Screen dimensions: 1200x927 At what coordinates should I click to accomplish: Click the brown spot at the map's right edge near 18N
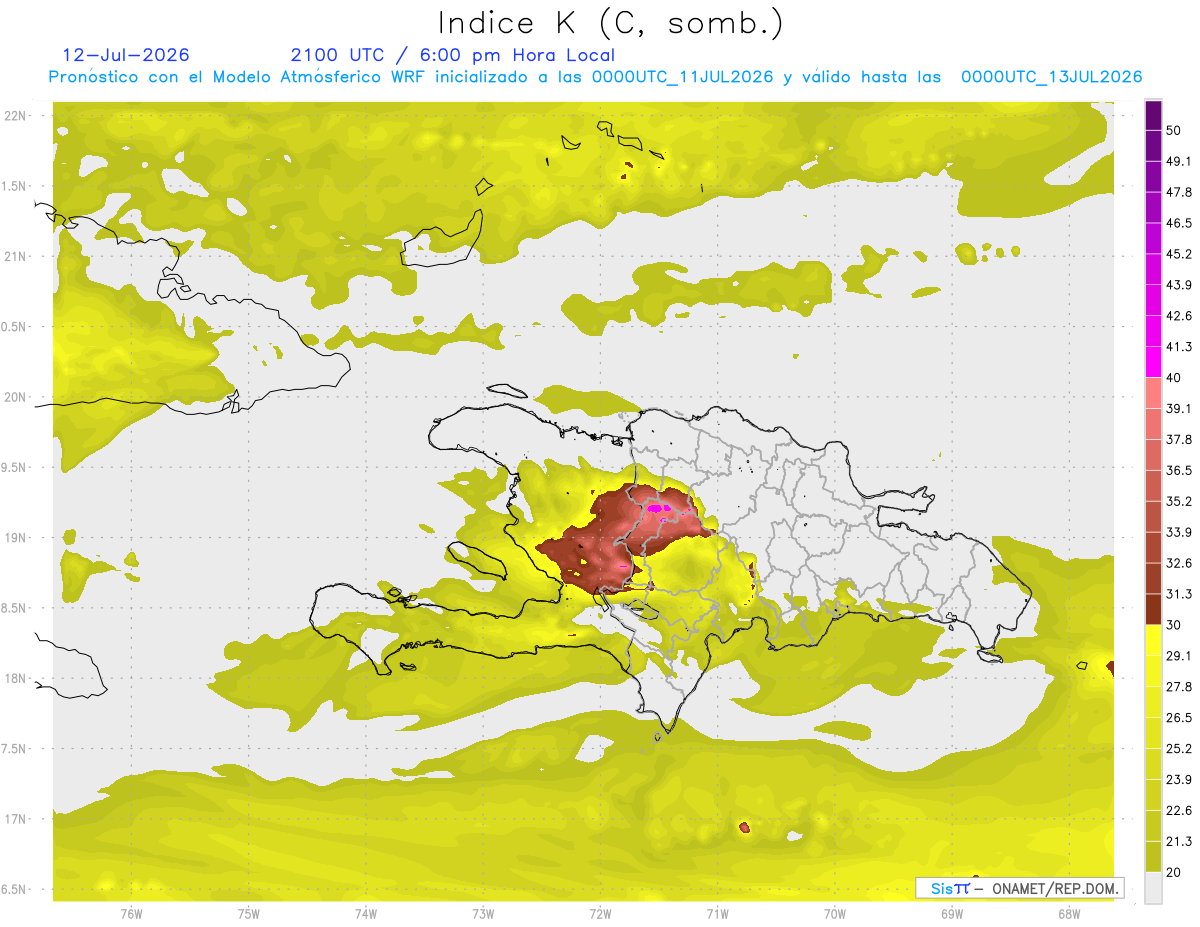1110,667
